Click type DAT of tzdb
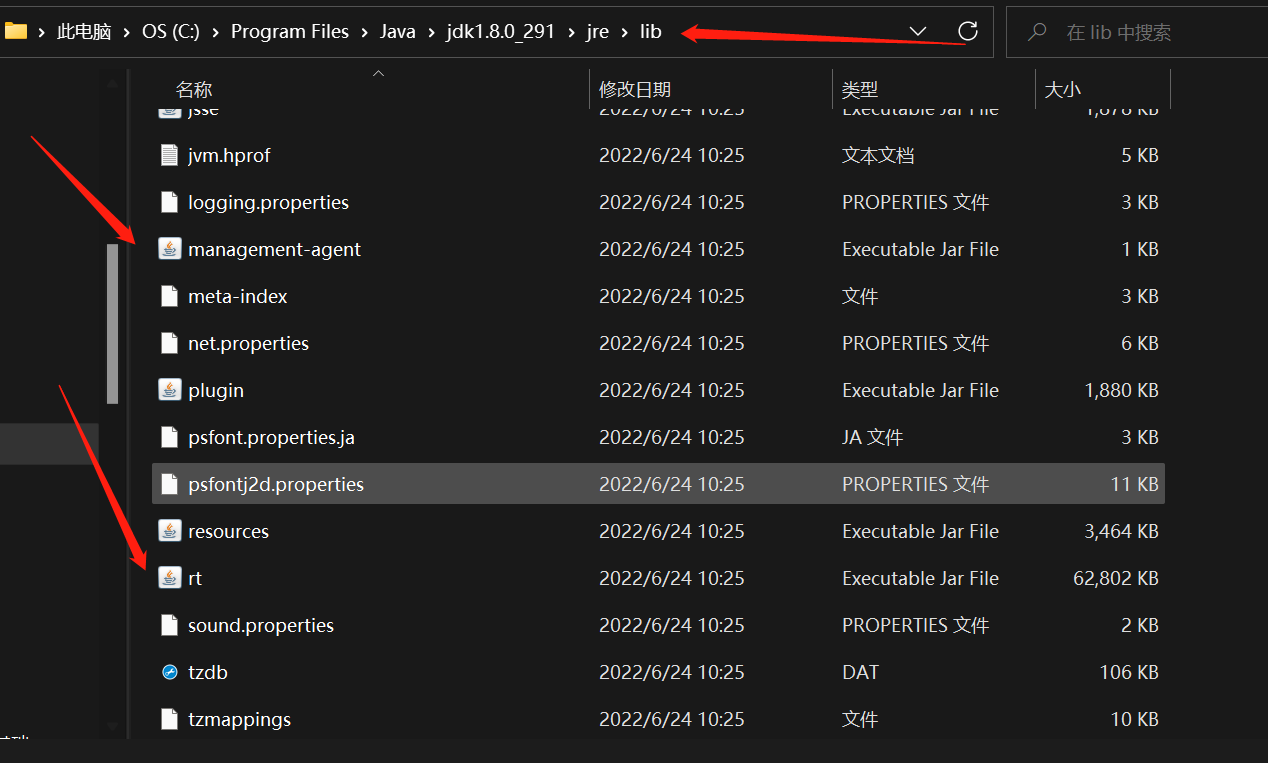Screen dimensions: 1268x763 coord(860,672)
